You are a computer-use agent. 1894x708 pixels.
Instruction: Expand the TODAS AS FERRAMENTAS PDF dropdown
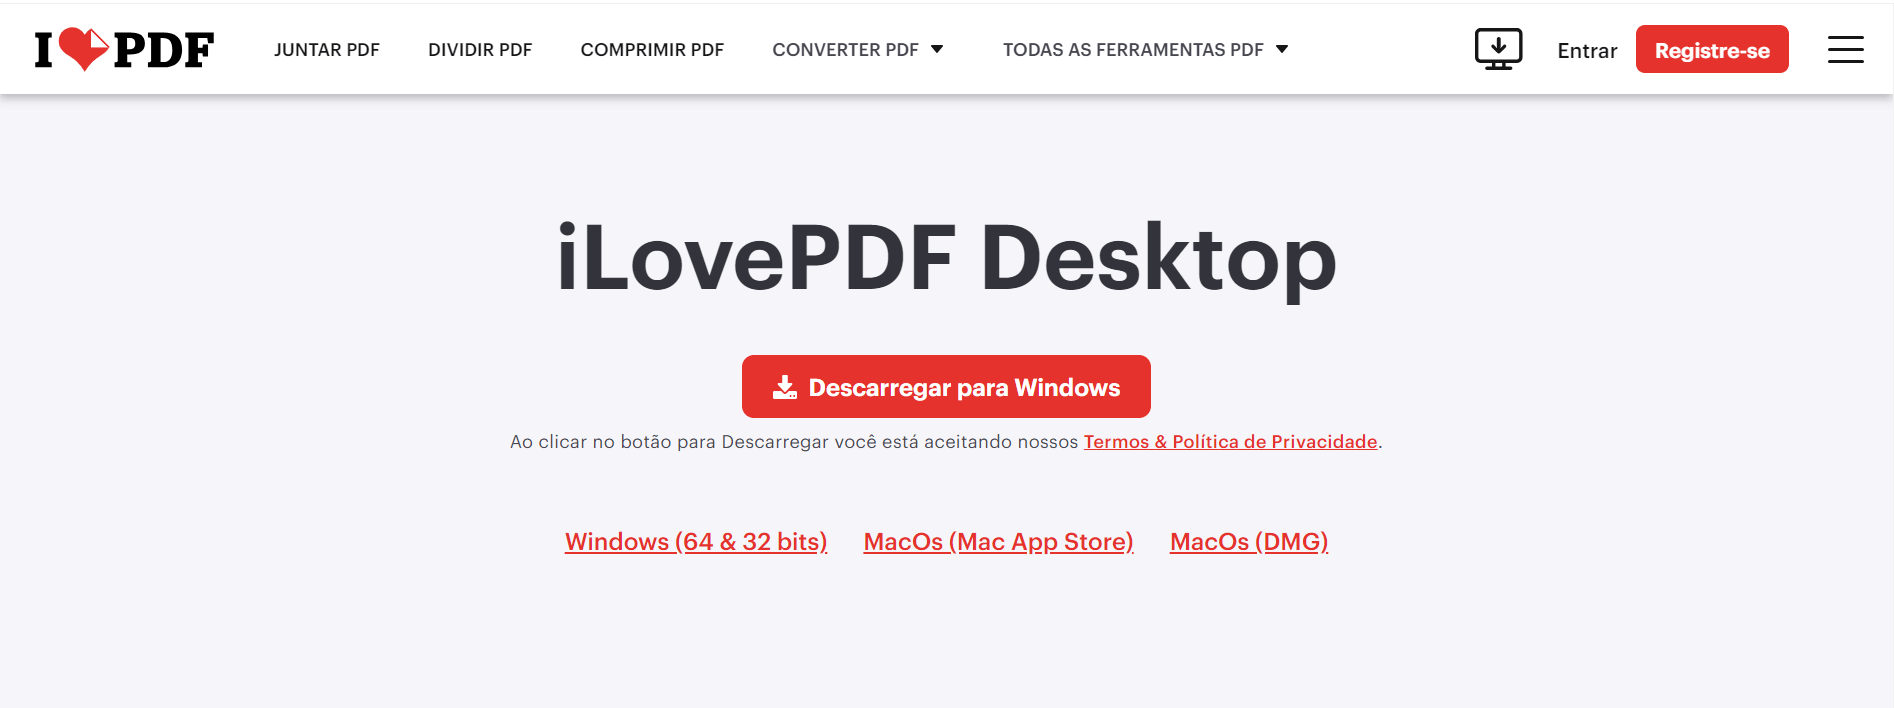pos(1145,49)
